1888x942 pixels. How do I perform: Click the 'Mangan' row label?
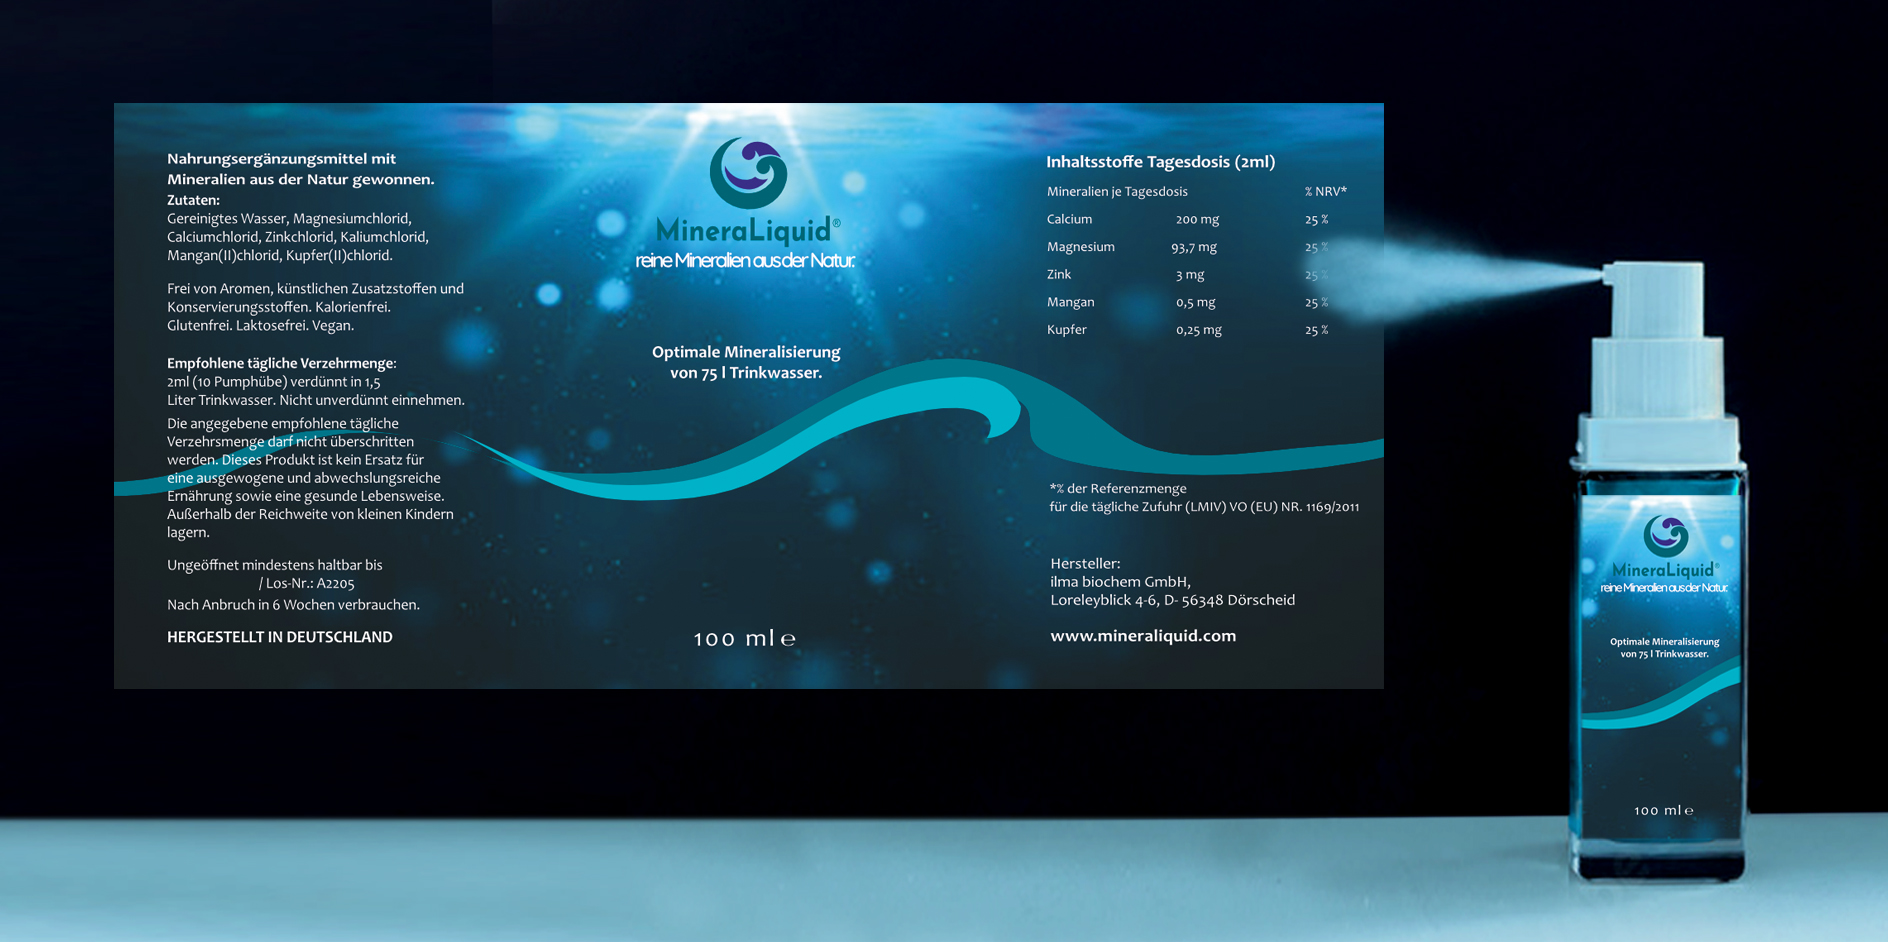tap(1070, 302)
